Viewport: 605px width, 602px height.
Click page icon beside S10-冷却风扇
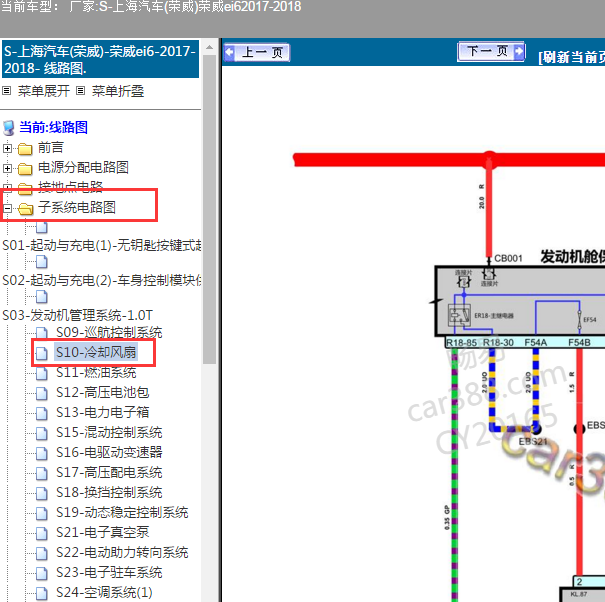point(42,353)
